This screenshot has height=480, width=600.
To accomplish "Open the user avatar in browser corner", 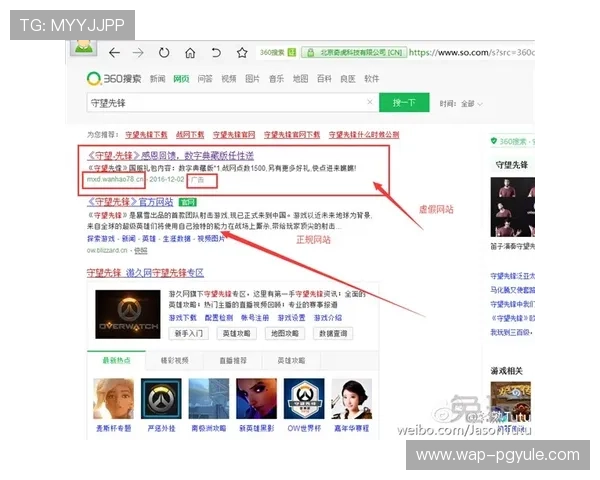I will pos(84,47).
